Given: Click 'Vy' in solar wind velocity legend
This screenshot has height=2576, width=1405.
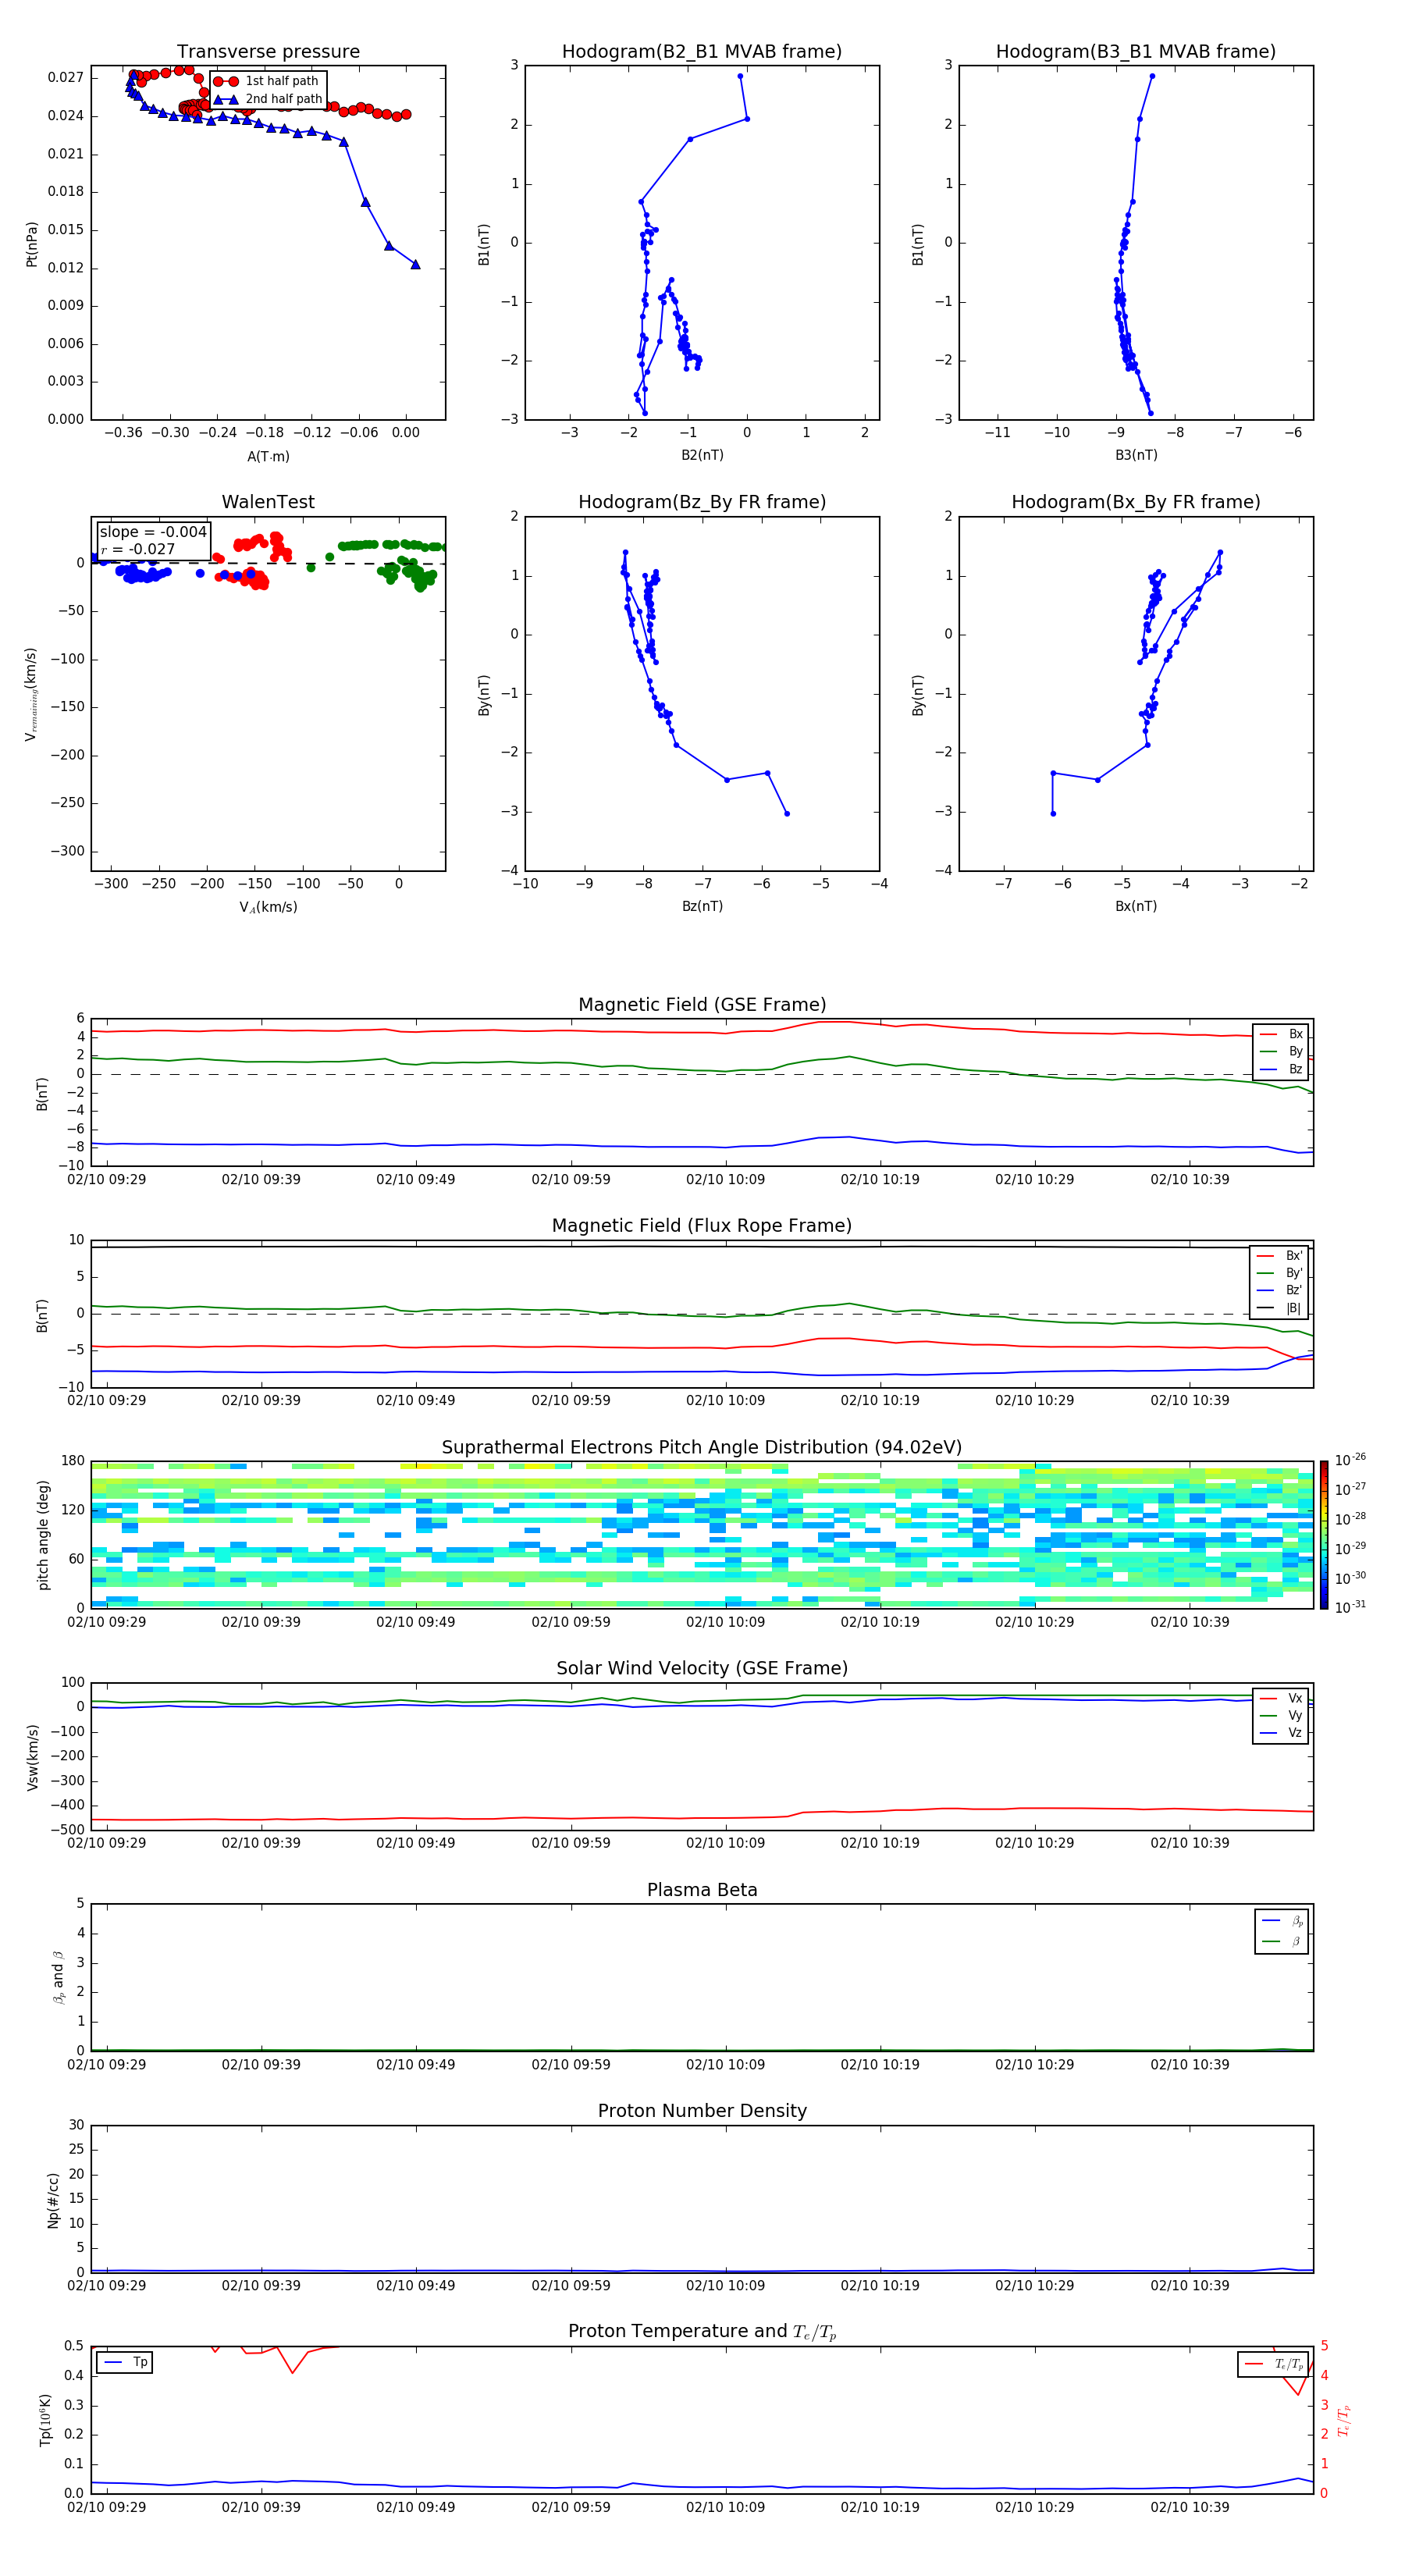Looking at the screenshot, I should click(x=1295, y=1716).
